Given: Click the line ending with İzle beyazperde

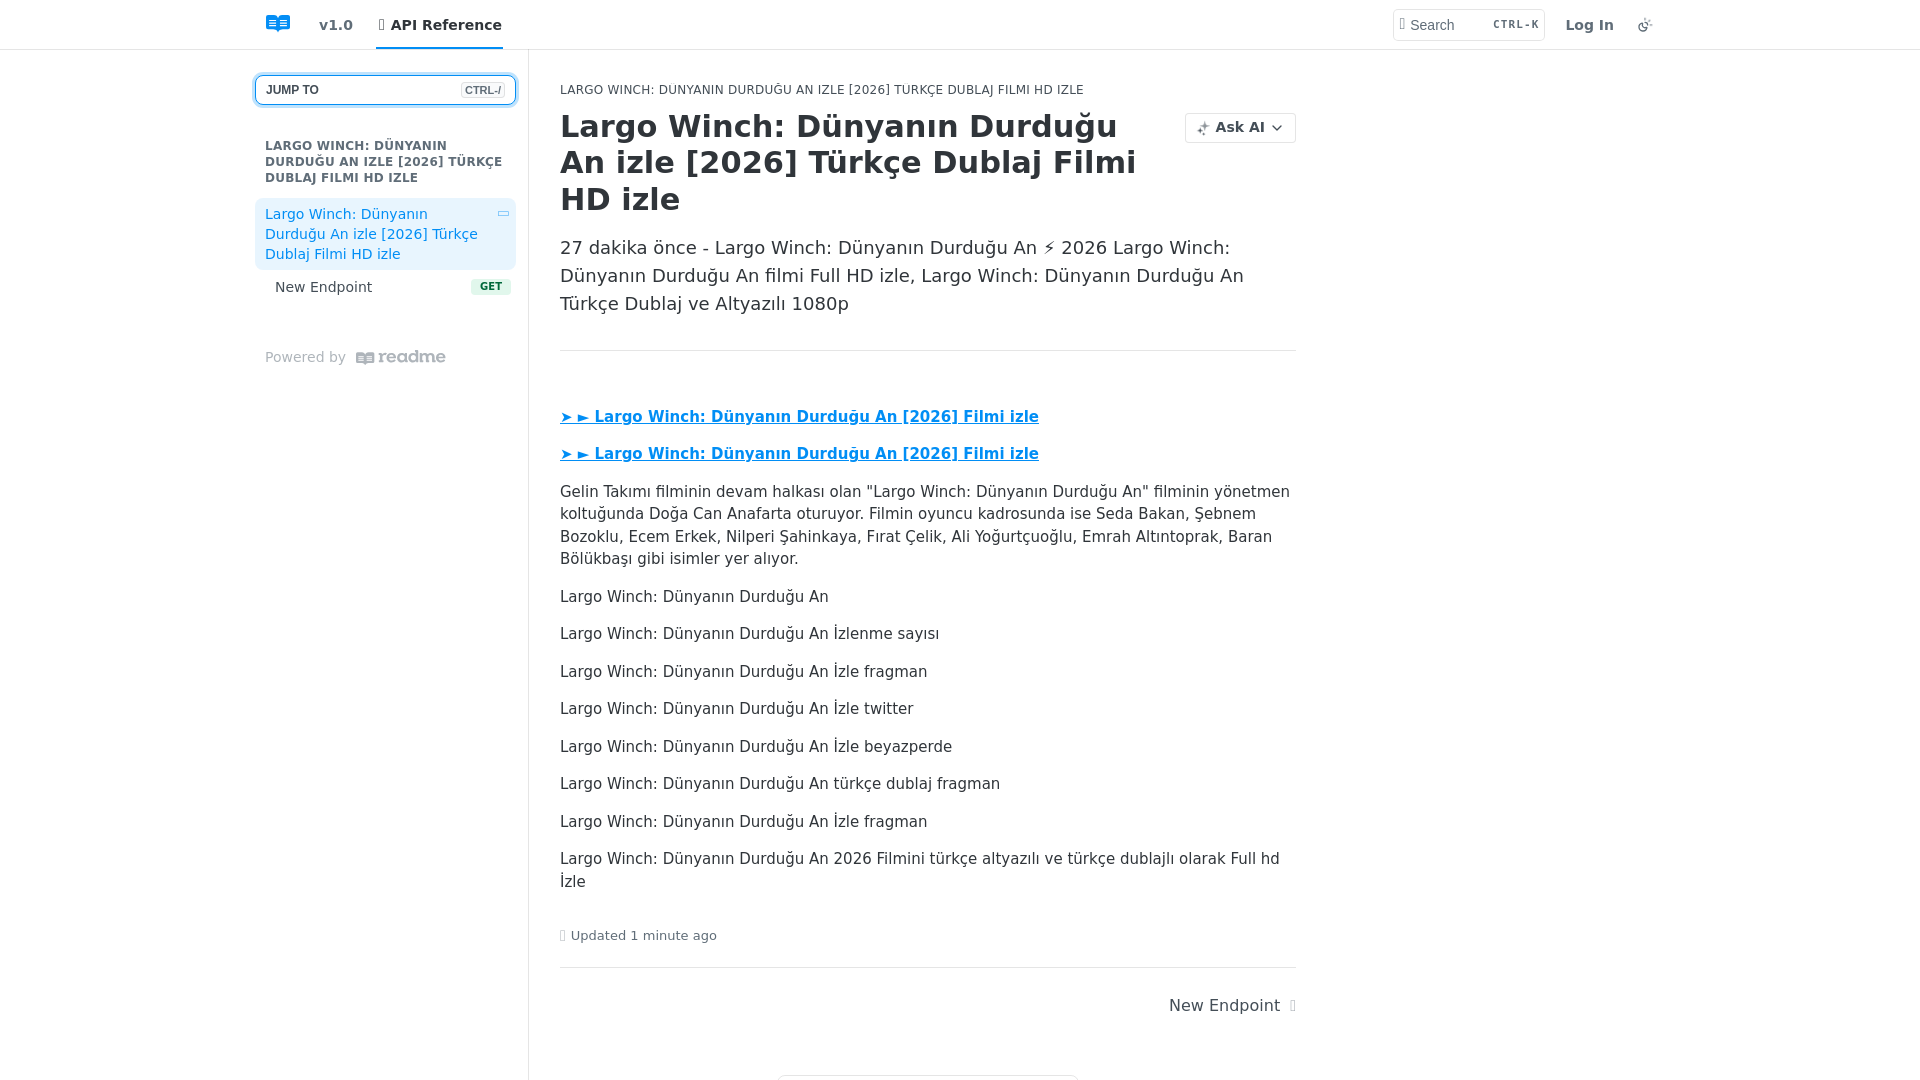Looking at the screenshot, I should [756, 747].
